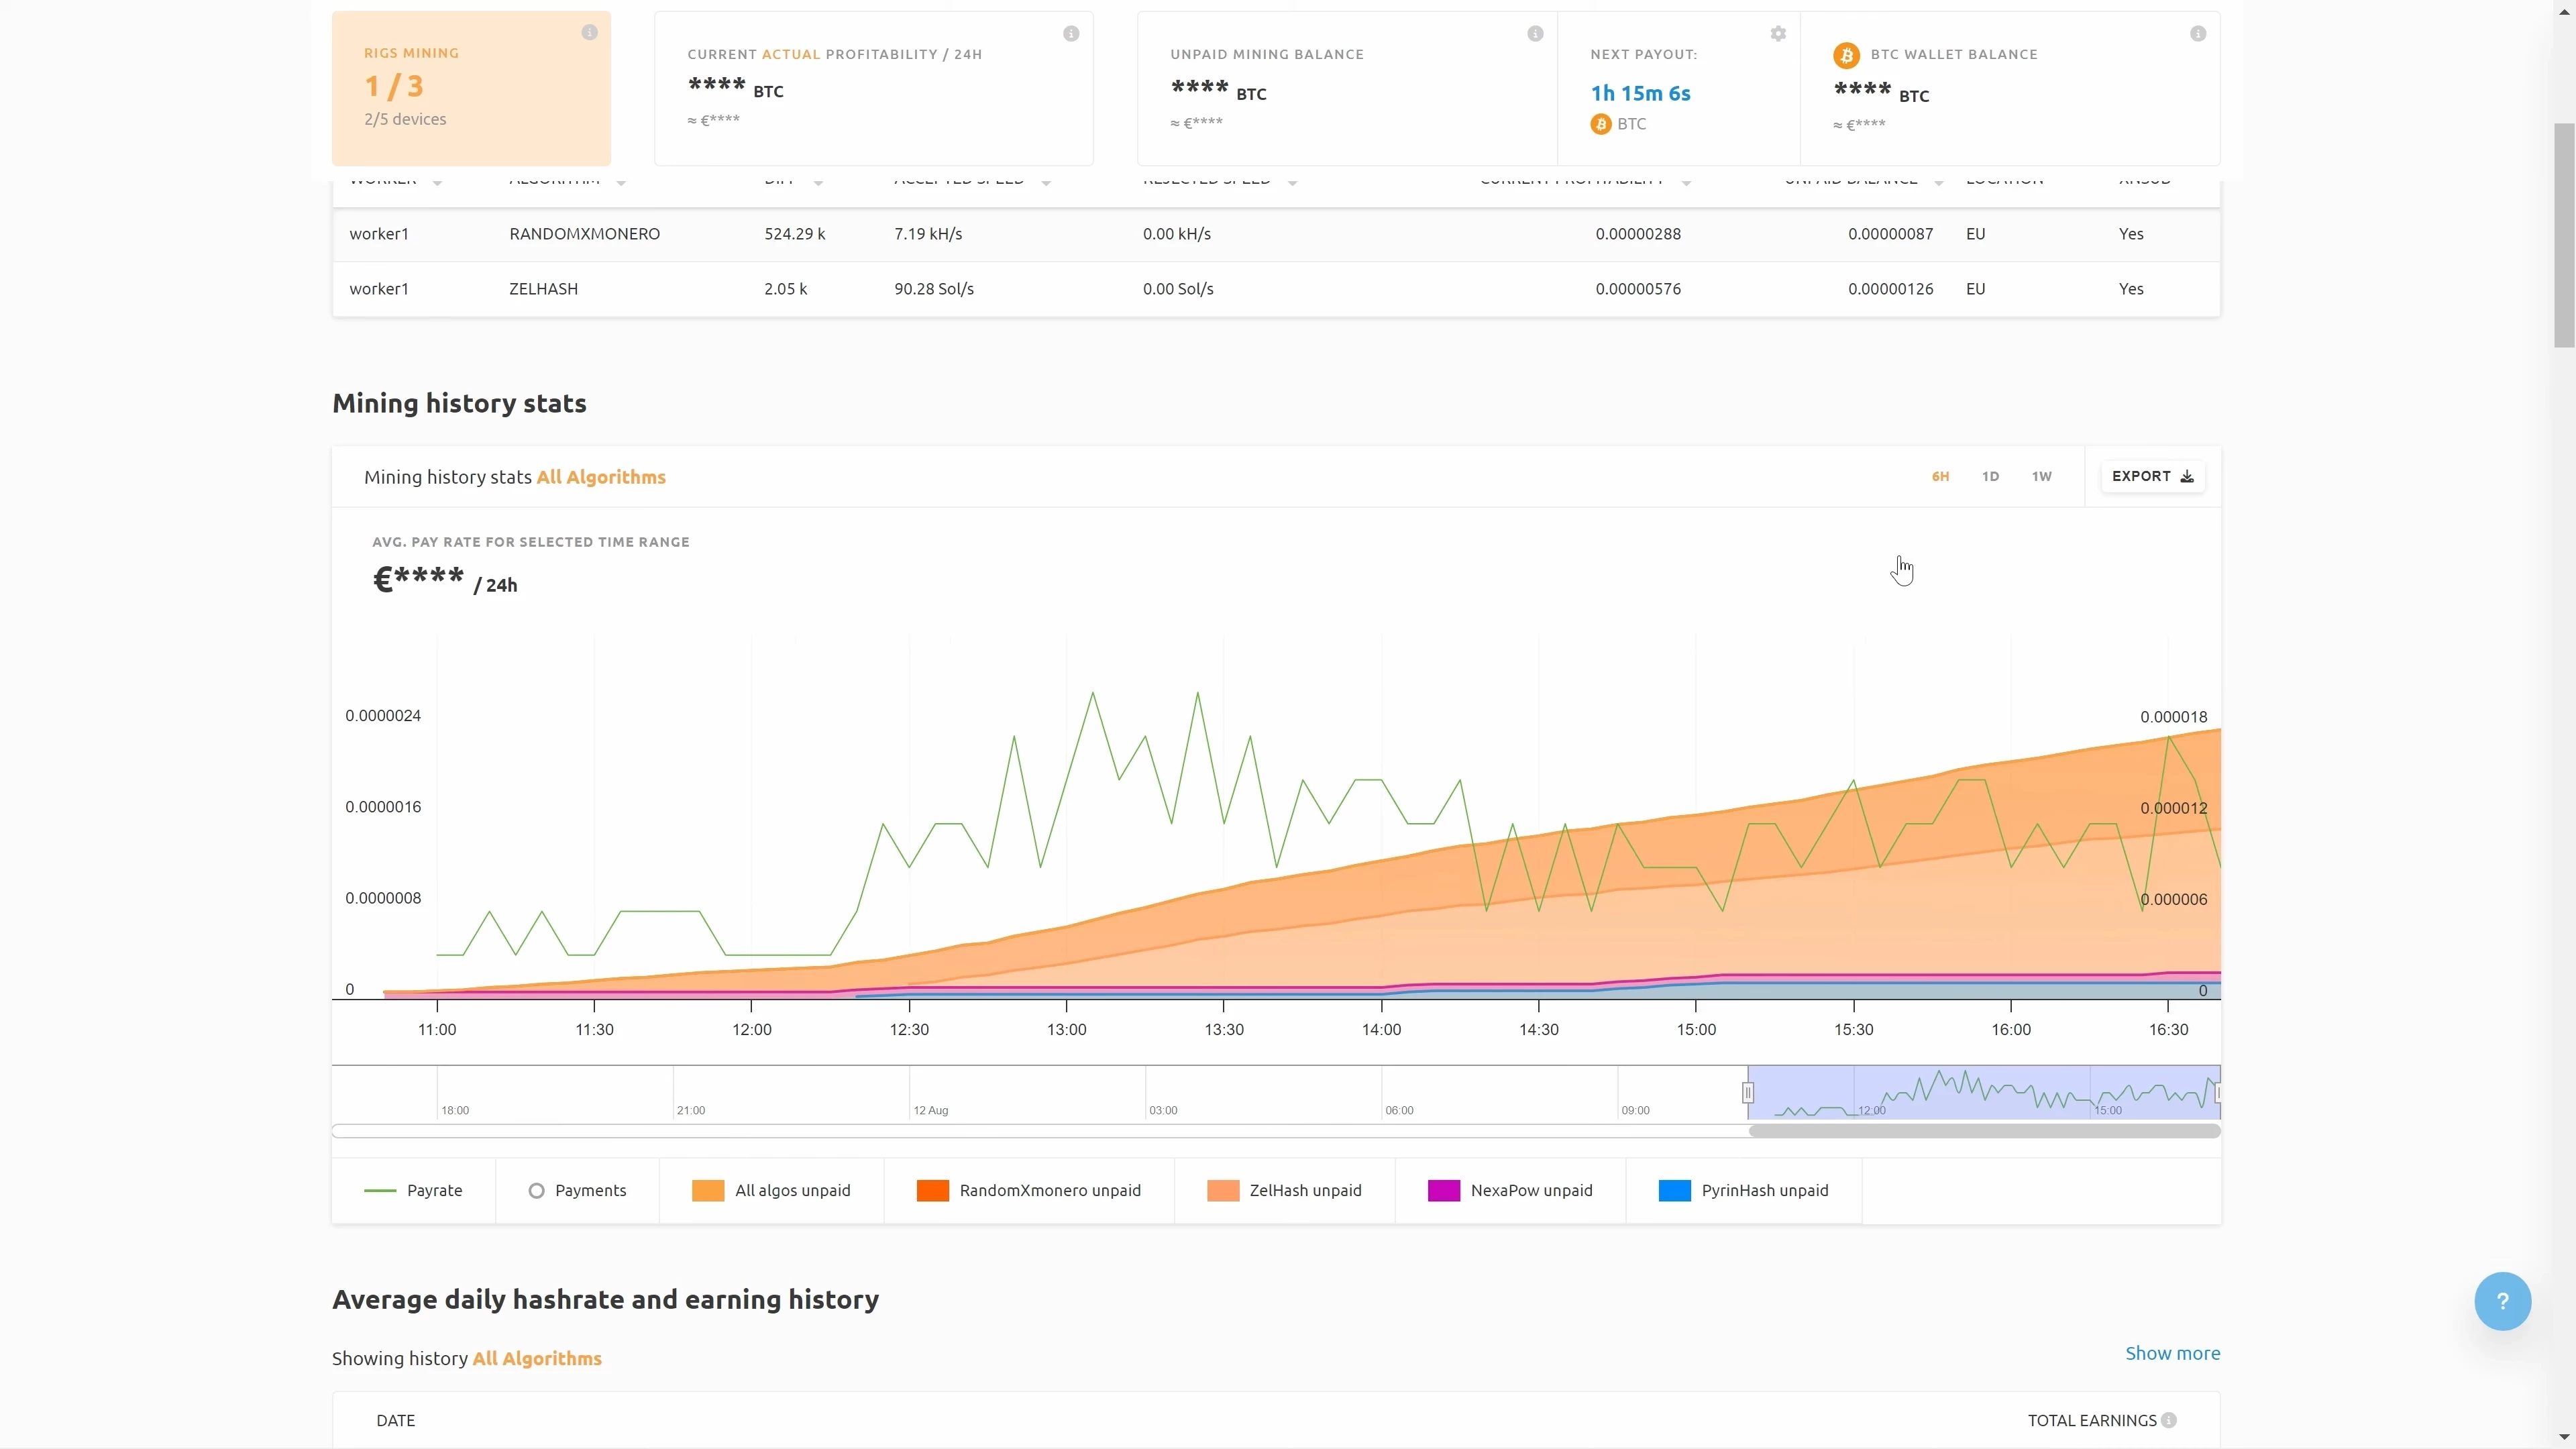Click the EXPORT button

click(2152, 476)
